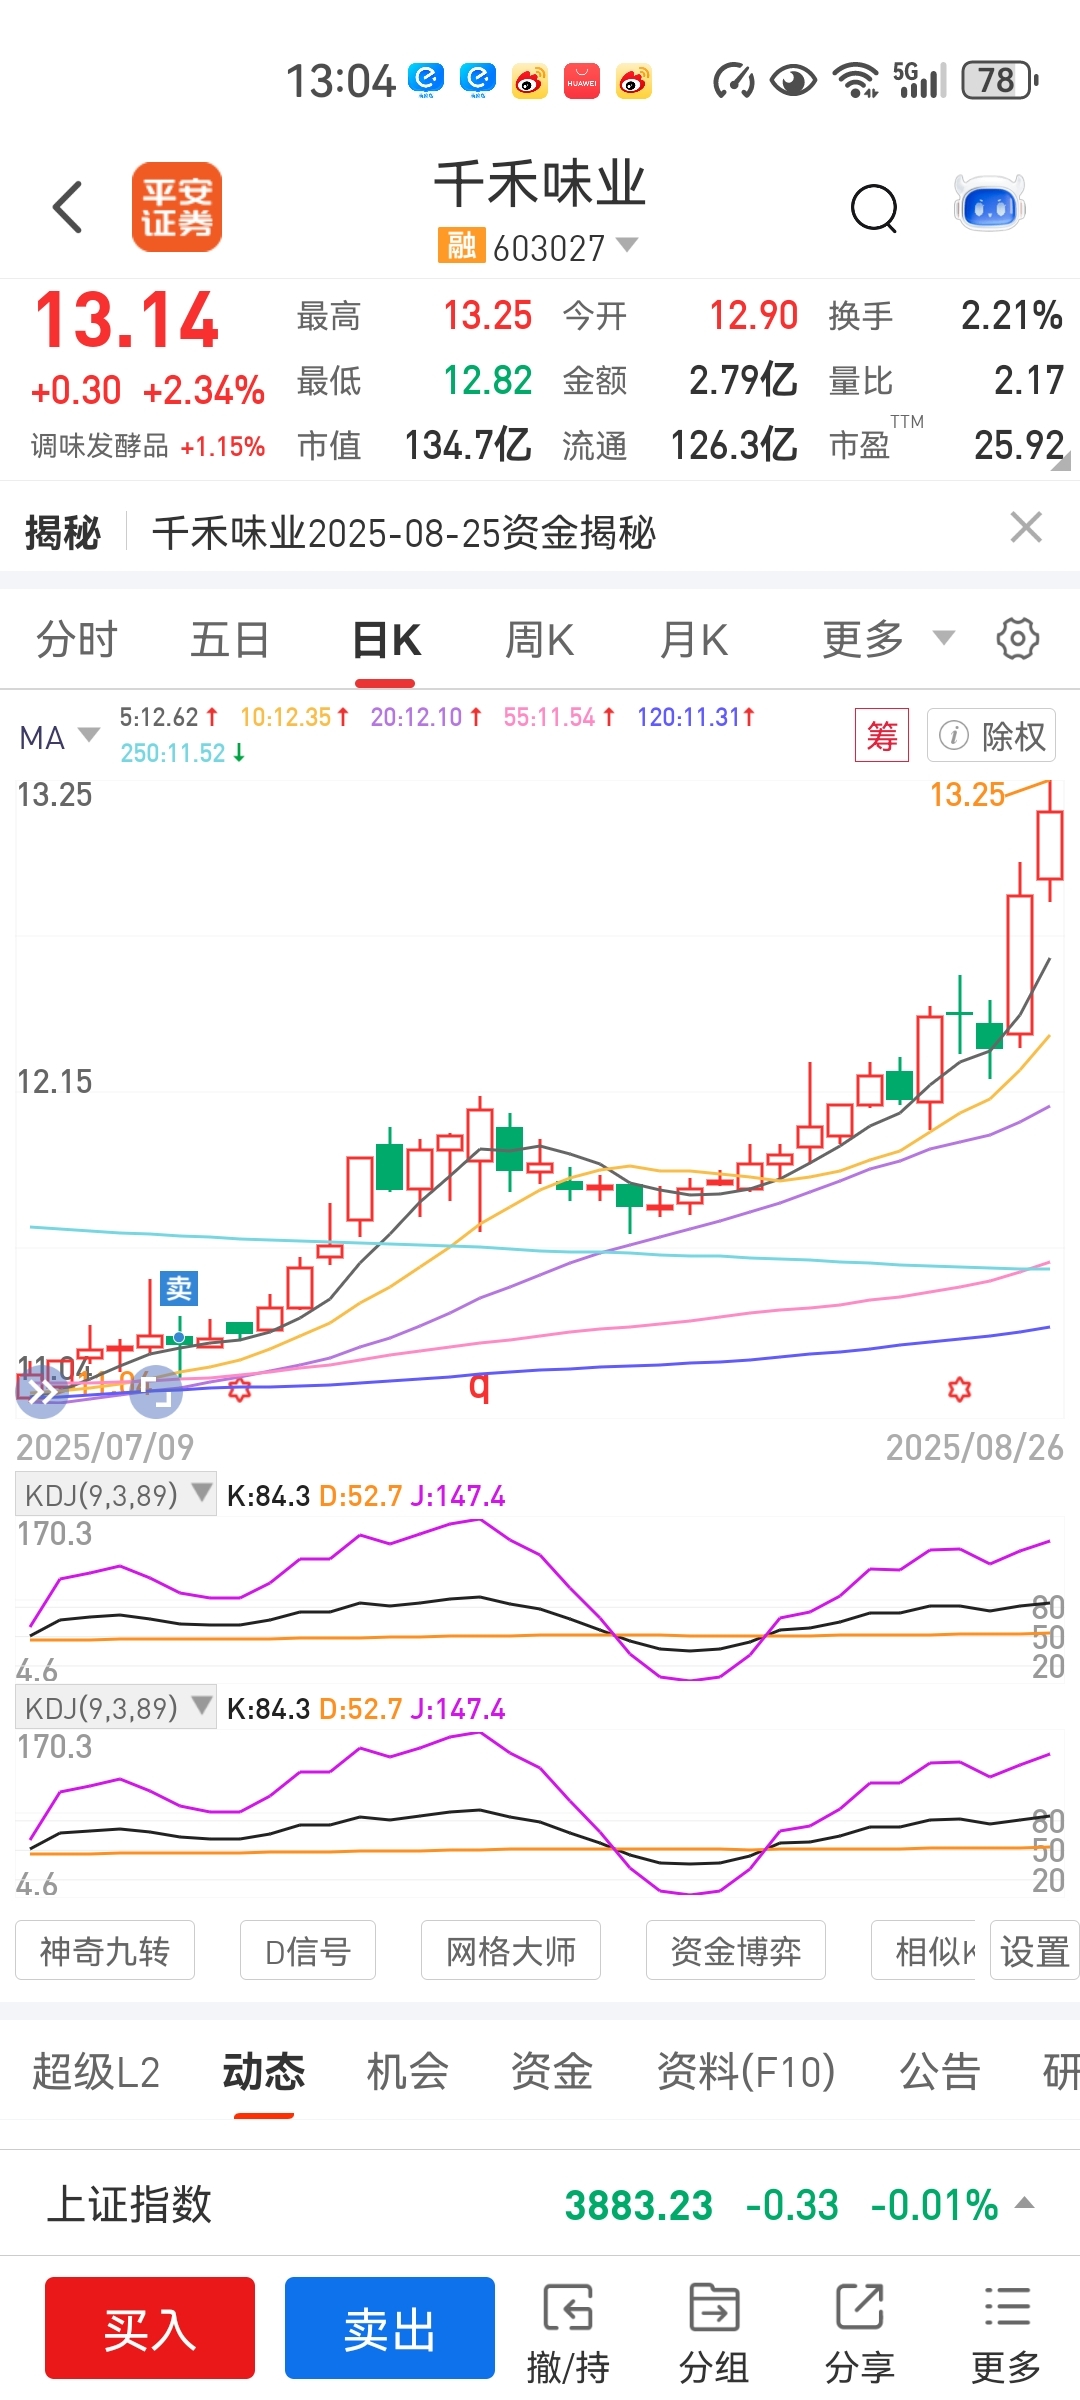Expand the 上证指数 index bar arrow
1080x2400 pixels.
click(1024, 2202)
